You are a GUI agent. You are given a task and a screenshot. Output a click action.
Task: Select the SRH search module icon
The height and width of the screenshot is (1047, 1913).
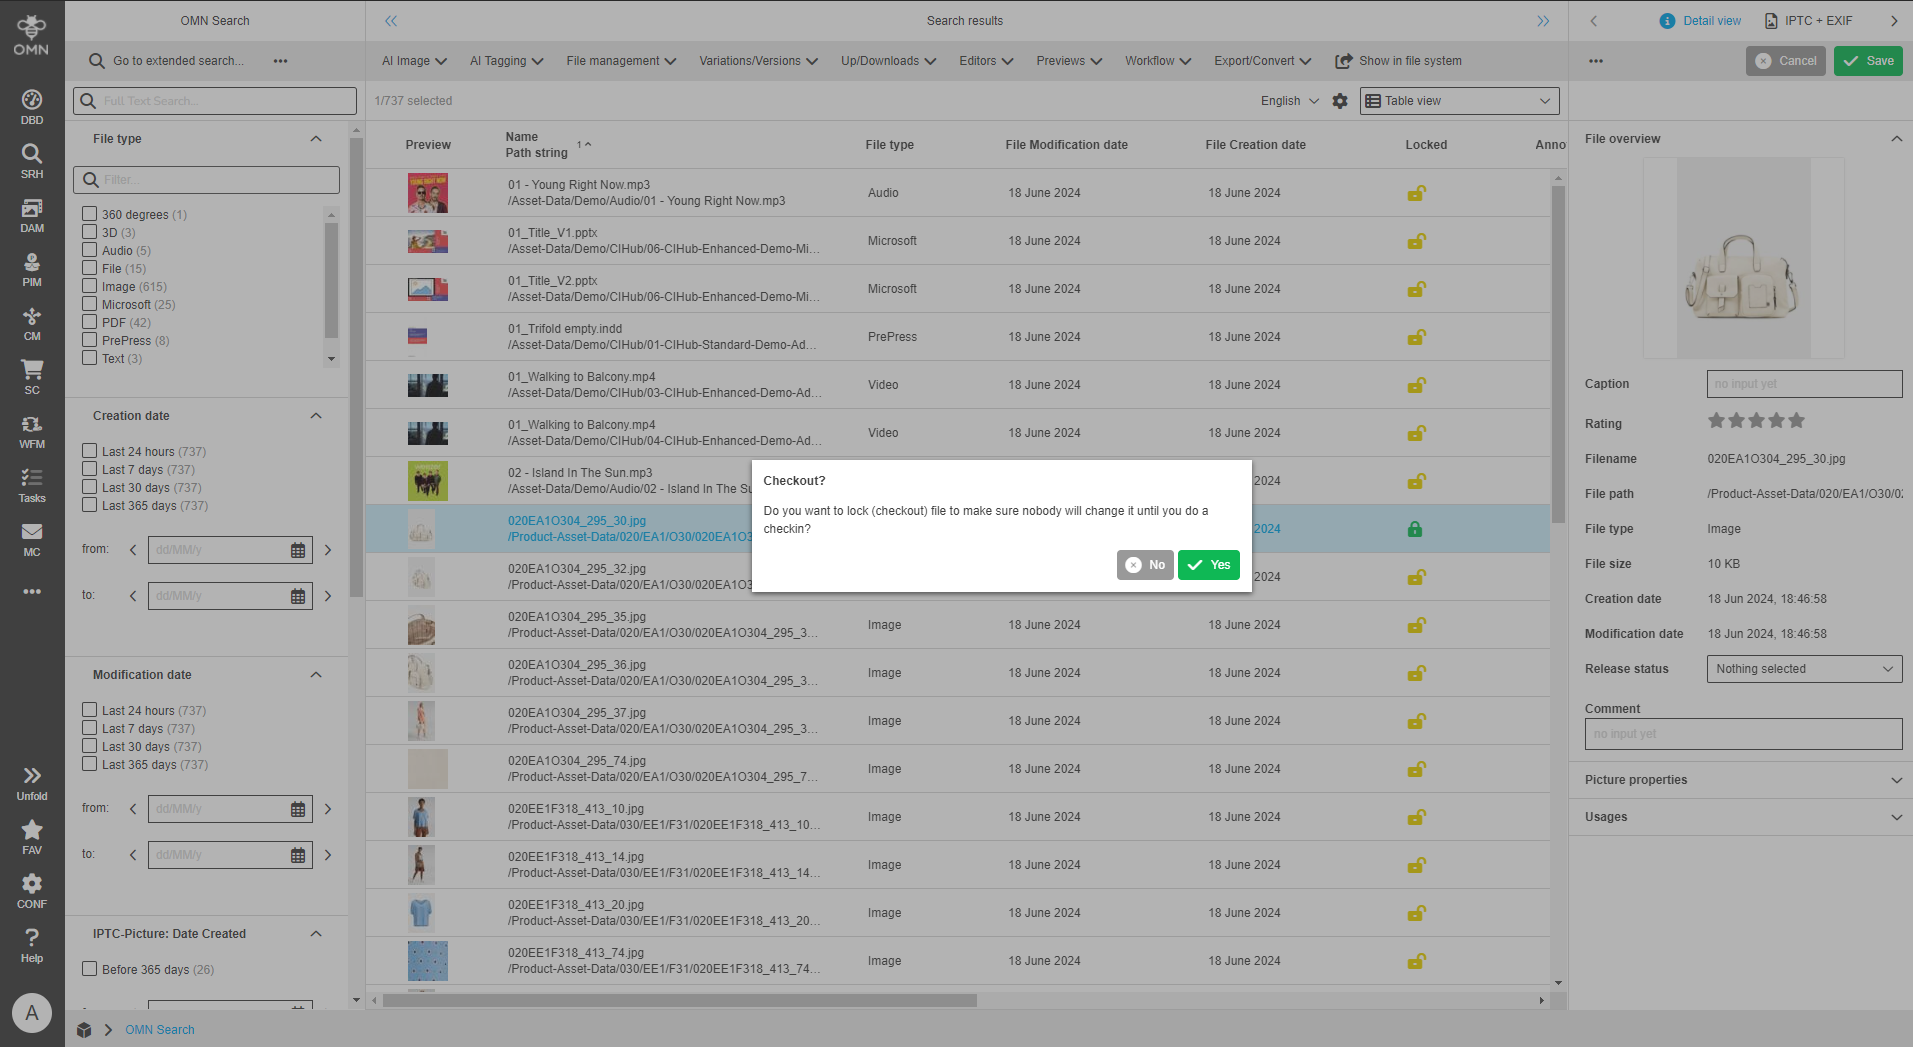coord(31,159)
